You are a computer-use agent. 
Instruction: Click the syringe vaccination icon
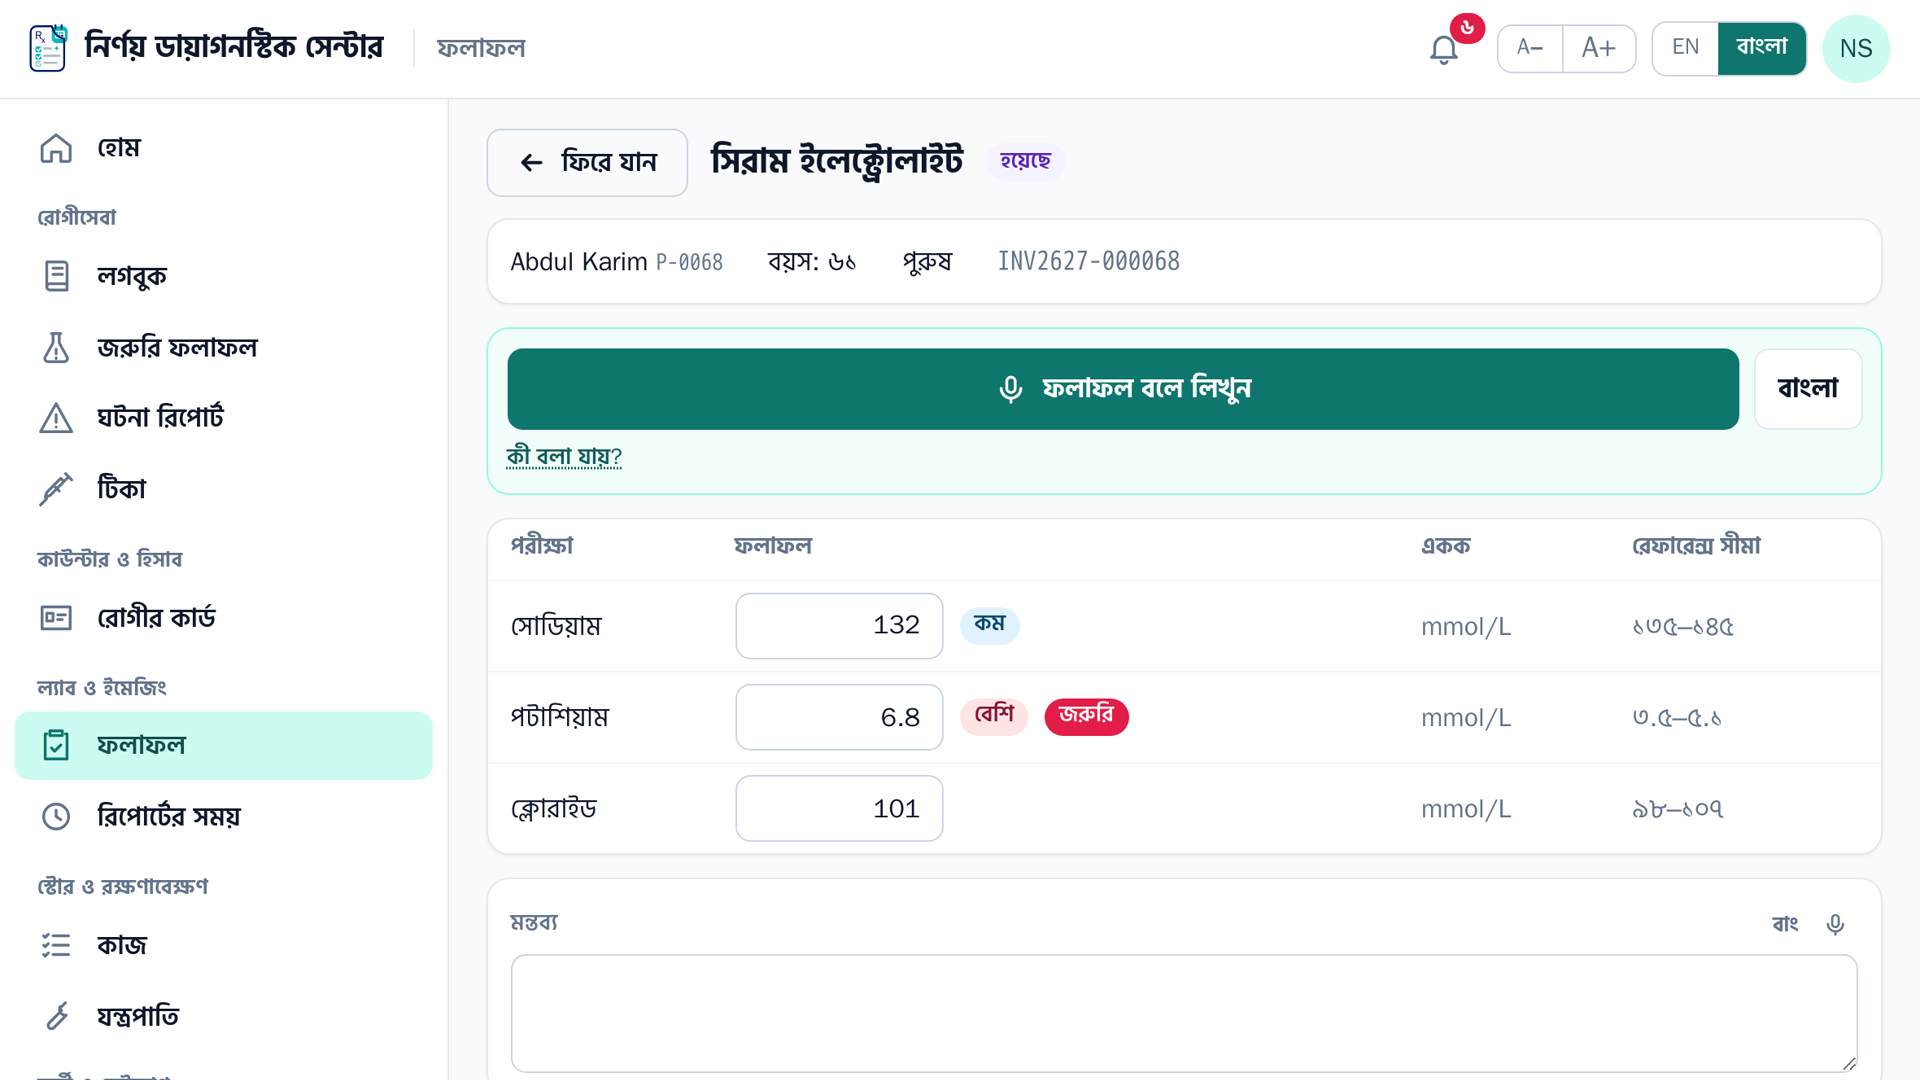tap(56, 489)
